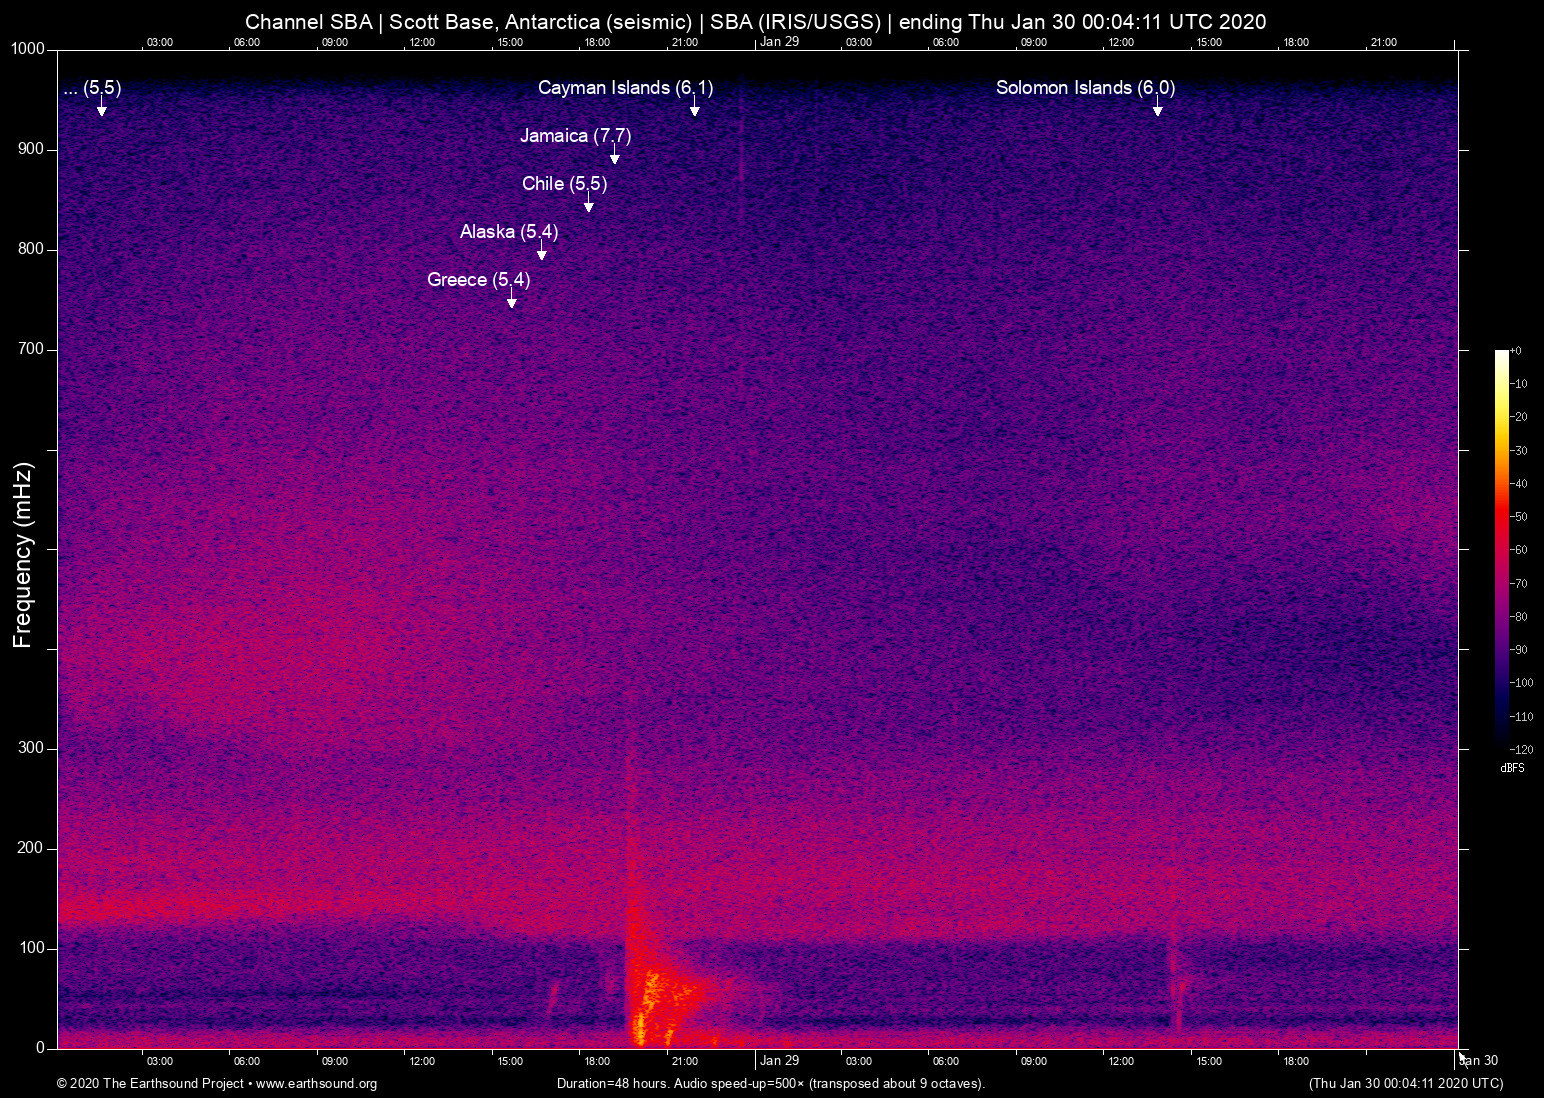Click the arrow below Jamaica (7.7) label
Screen dimensions: 1544x1098
point(614,157)
